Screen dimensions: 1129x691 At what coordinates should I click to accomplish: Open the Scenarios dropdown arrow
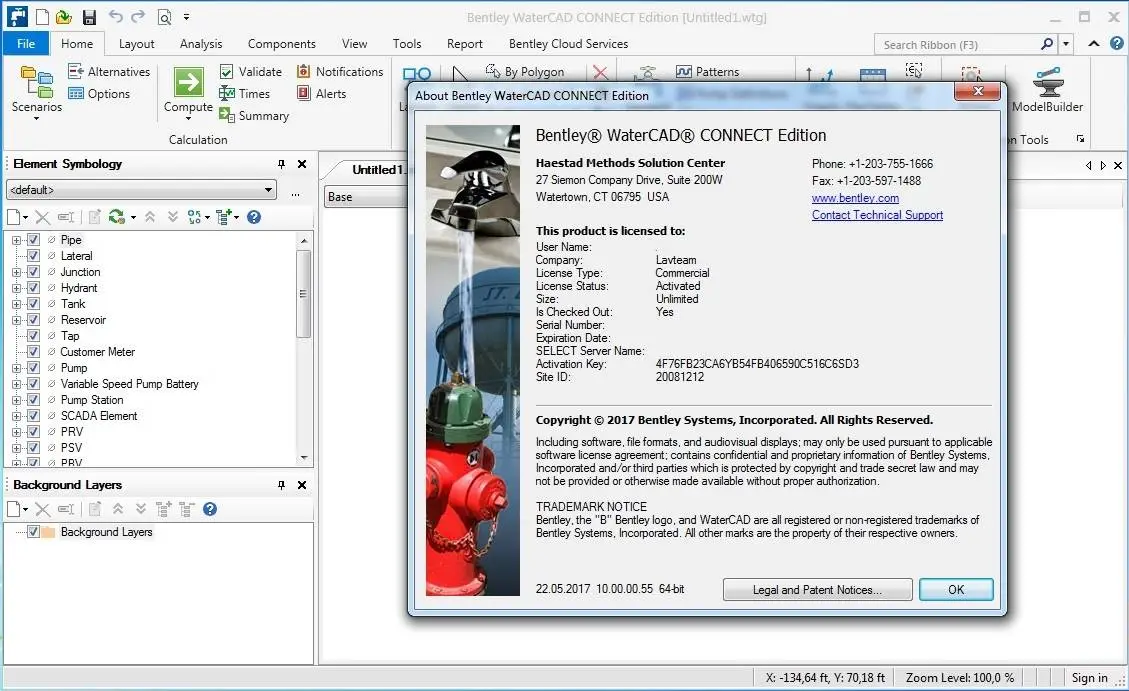tap(36, 118)
